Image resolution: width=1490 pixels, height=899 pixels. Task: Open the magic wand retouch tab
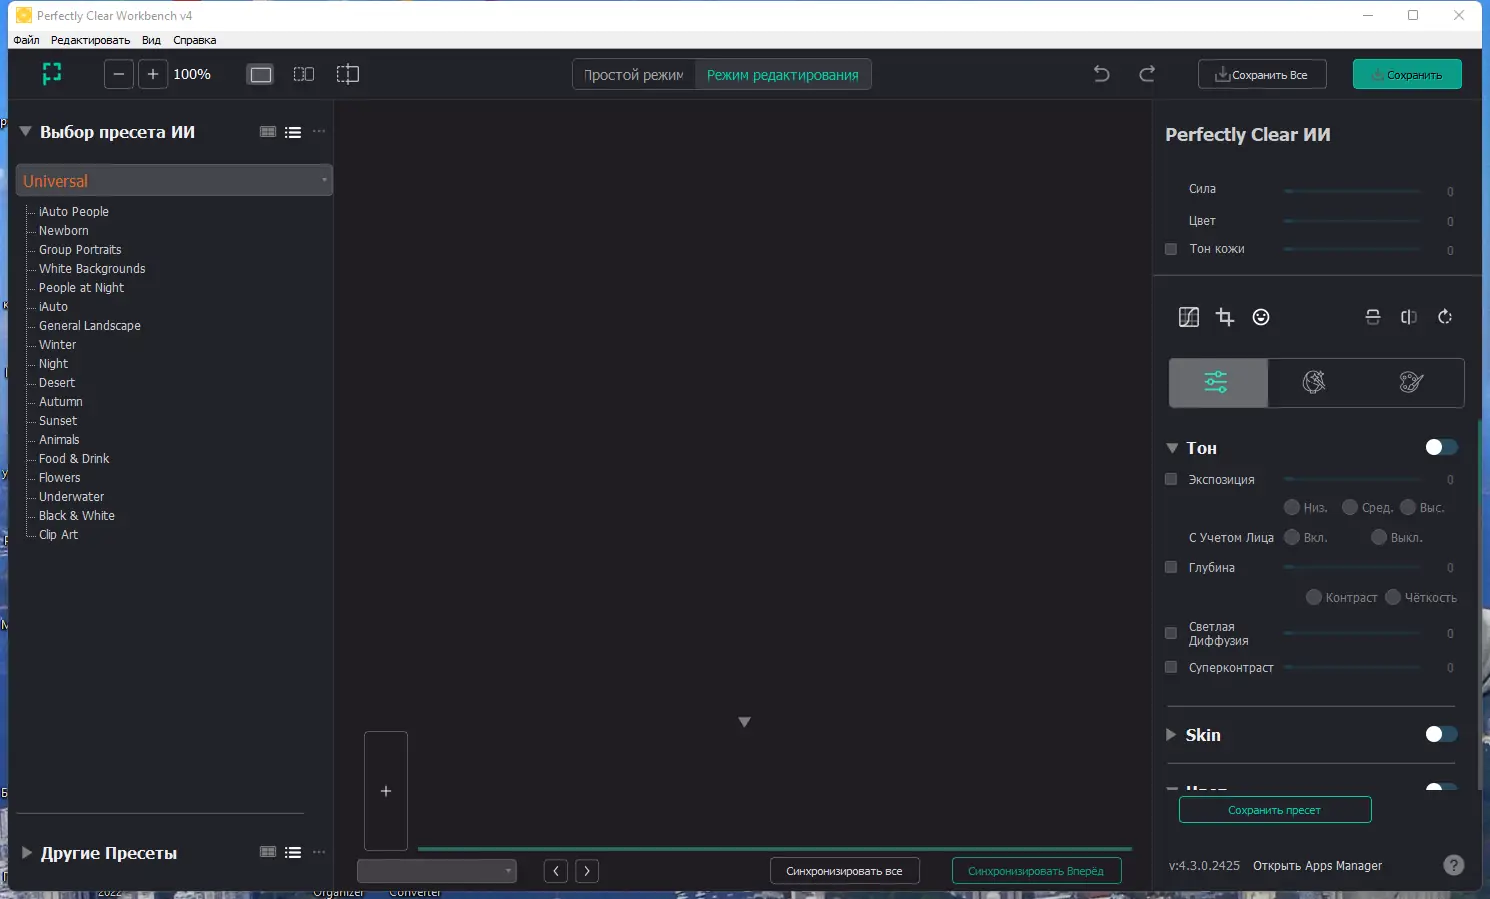[1314, 382]
